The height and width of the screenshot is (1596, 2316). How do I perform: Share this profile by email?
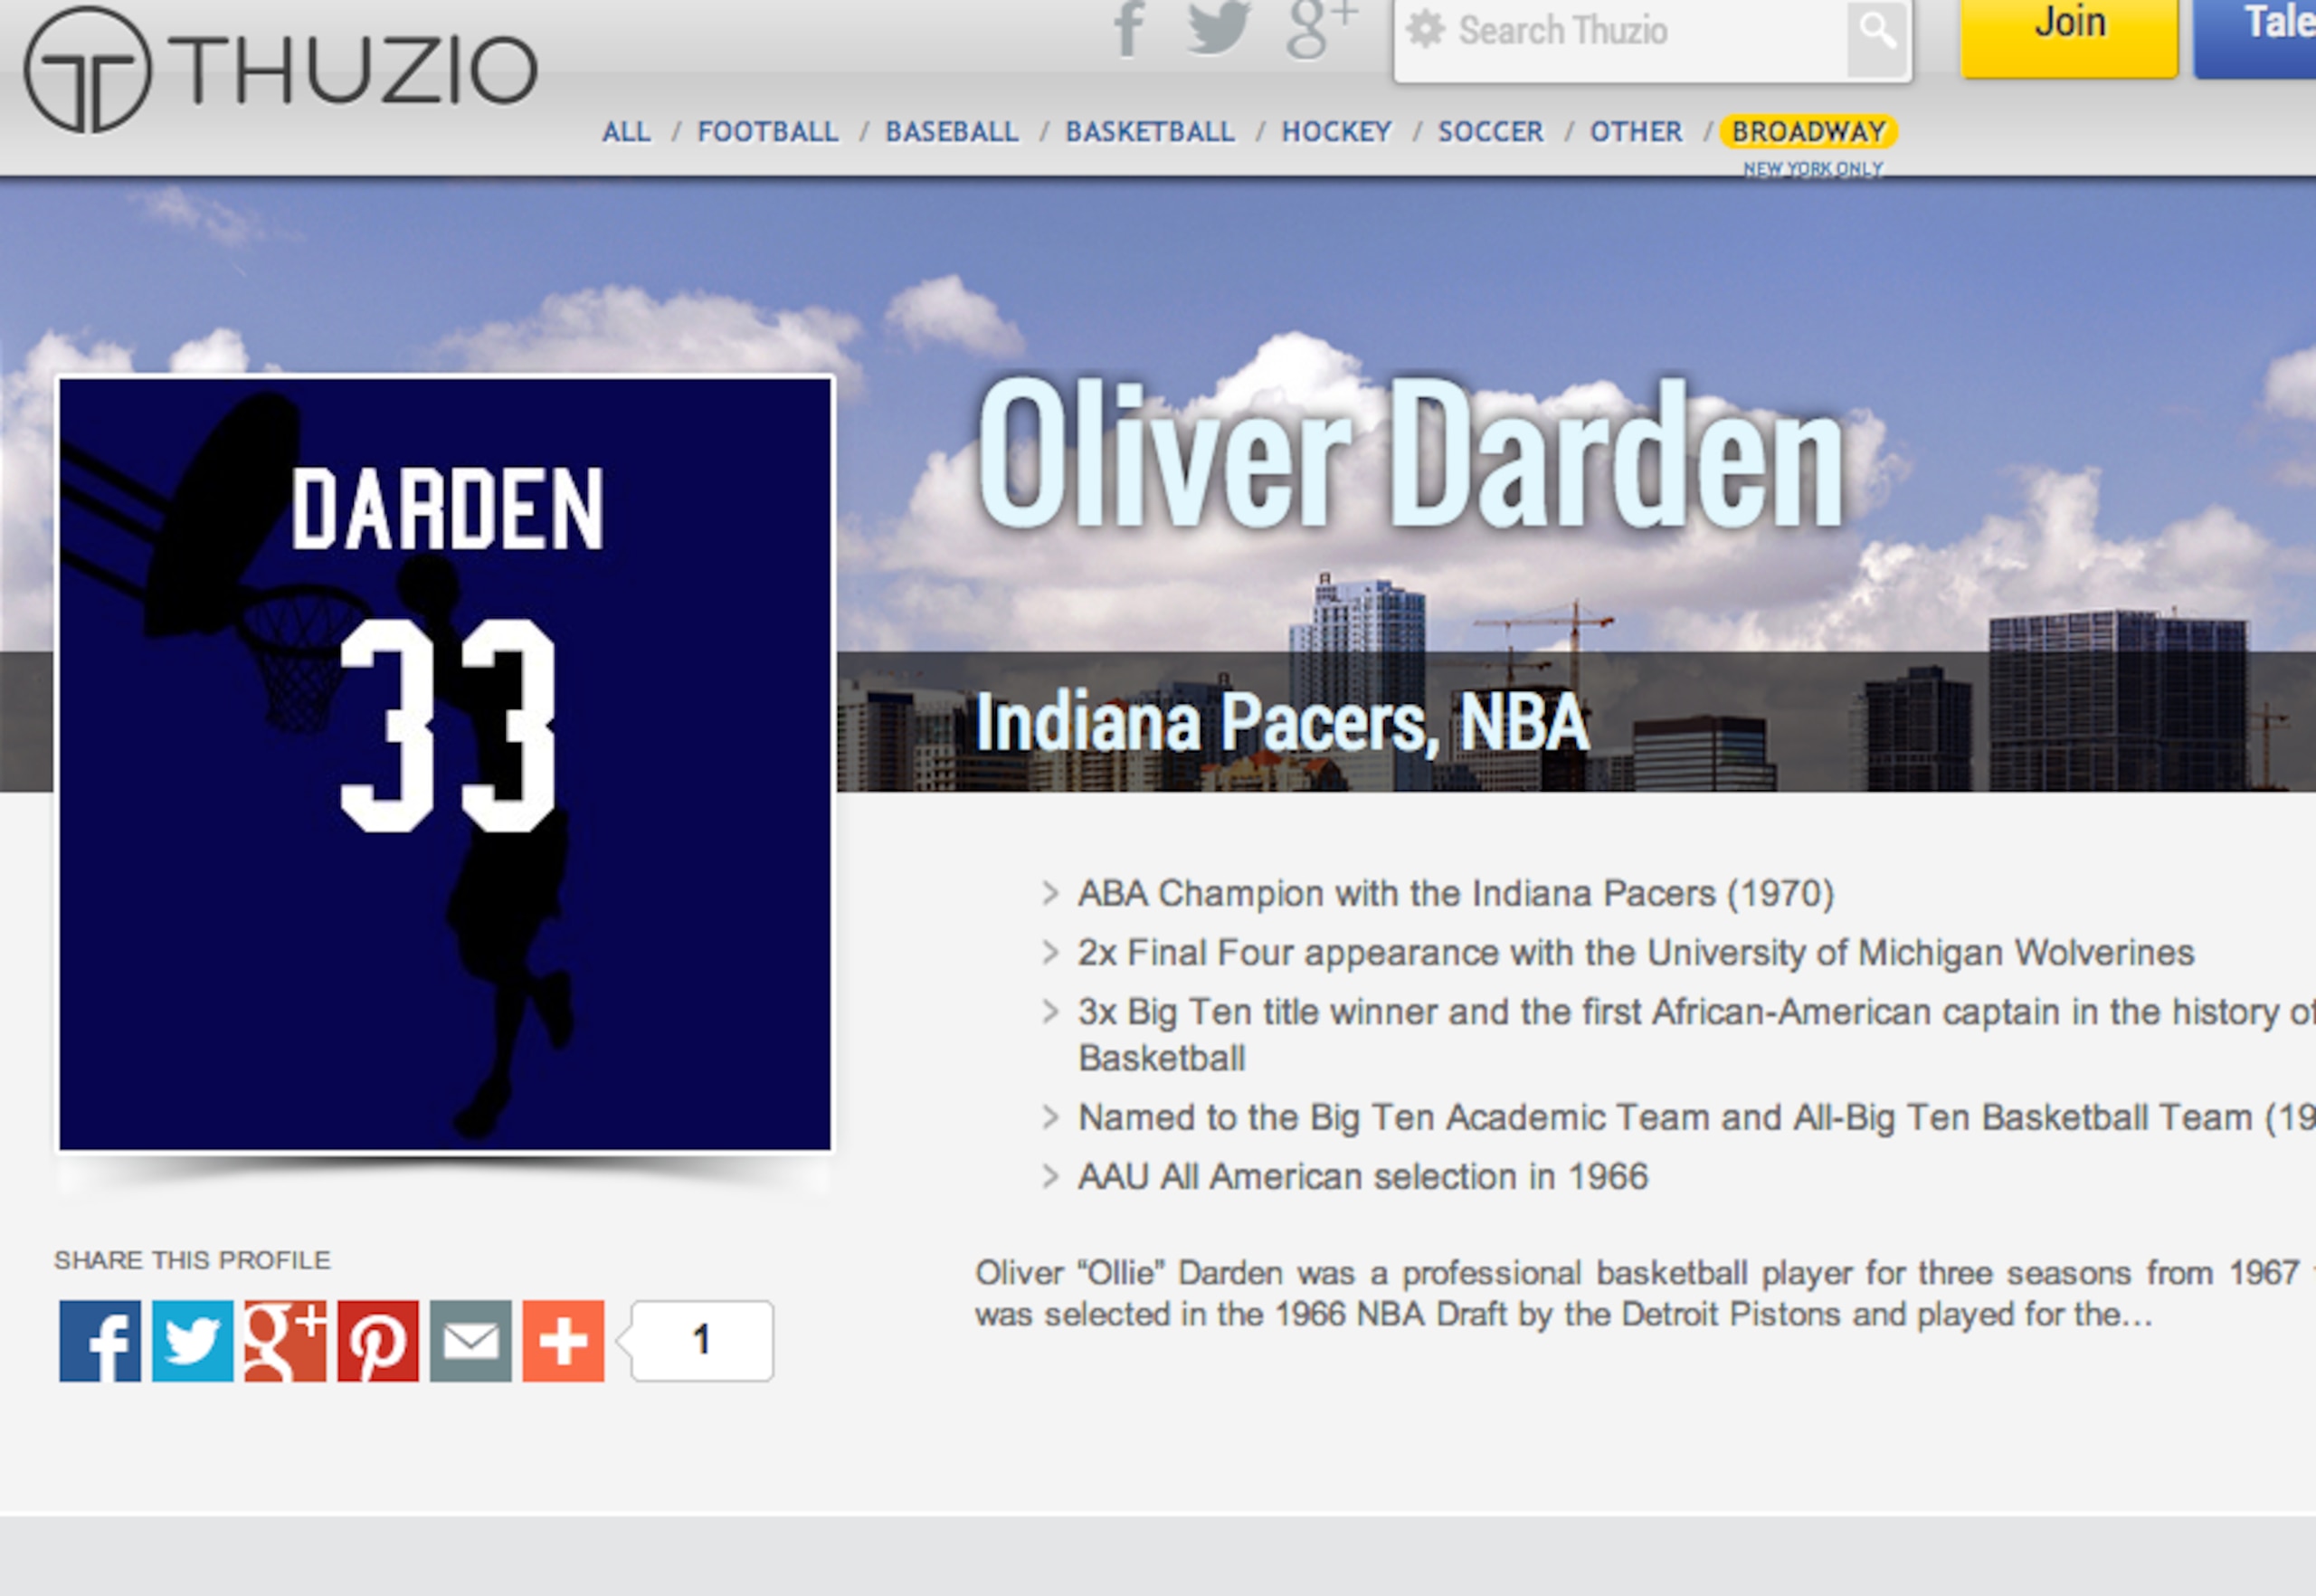click(471, 1341)
